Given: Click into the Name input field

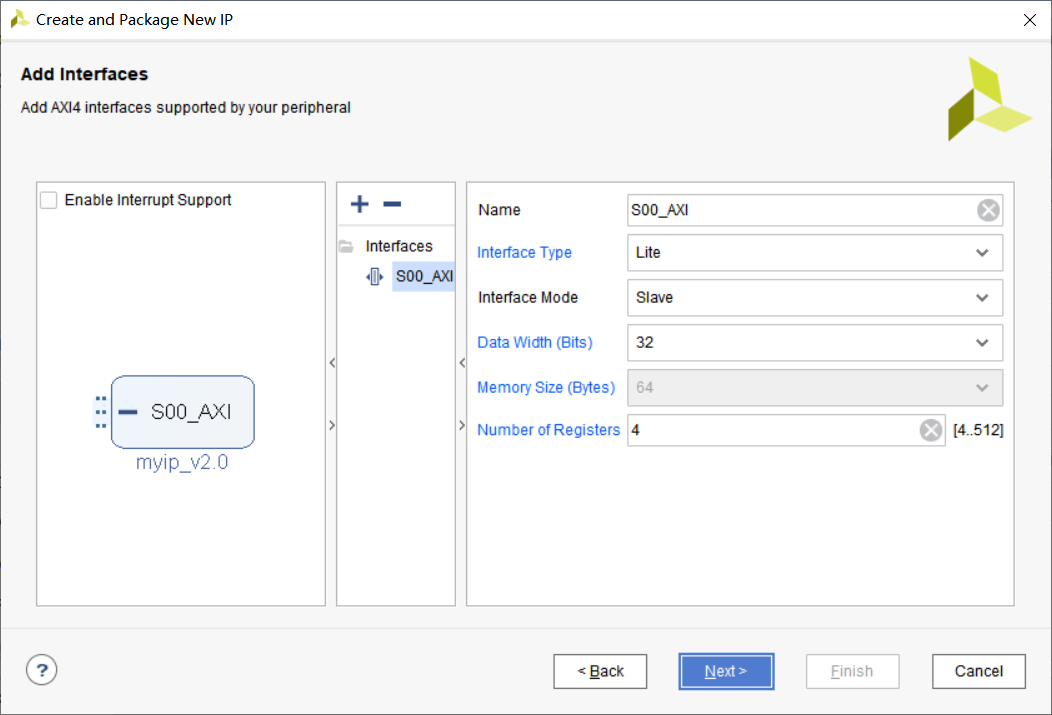Looking at the screenshot, I should (802, 211).
